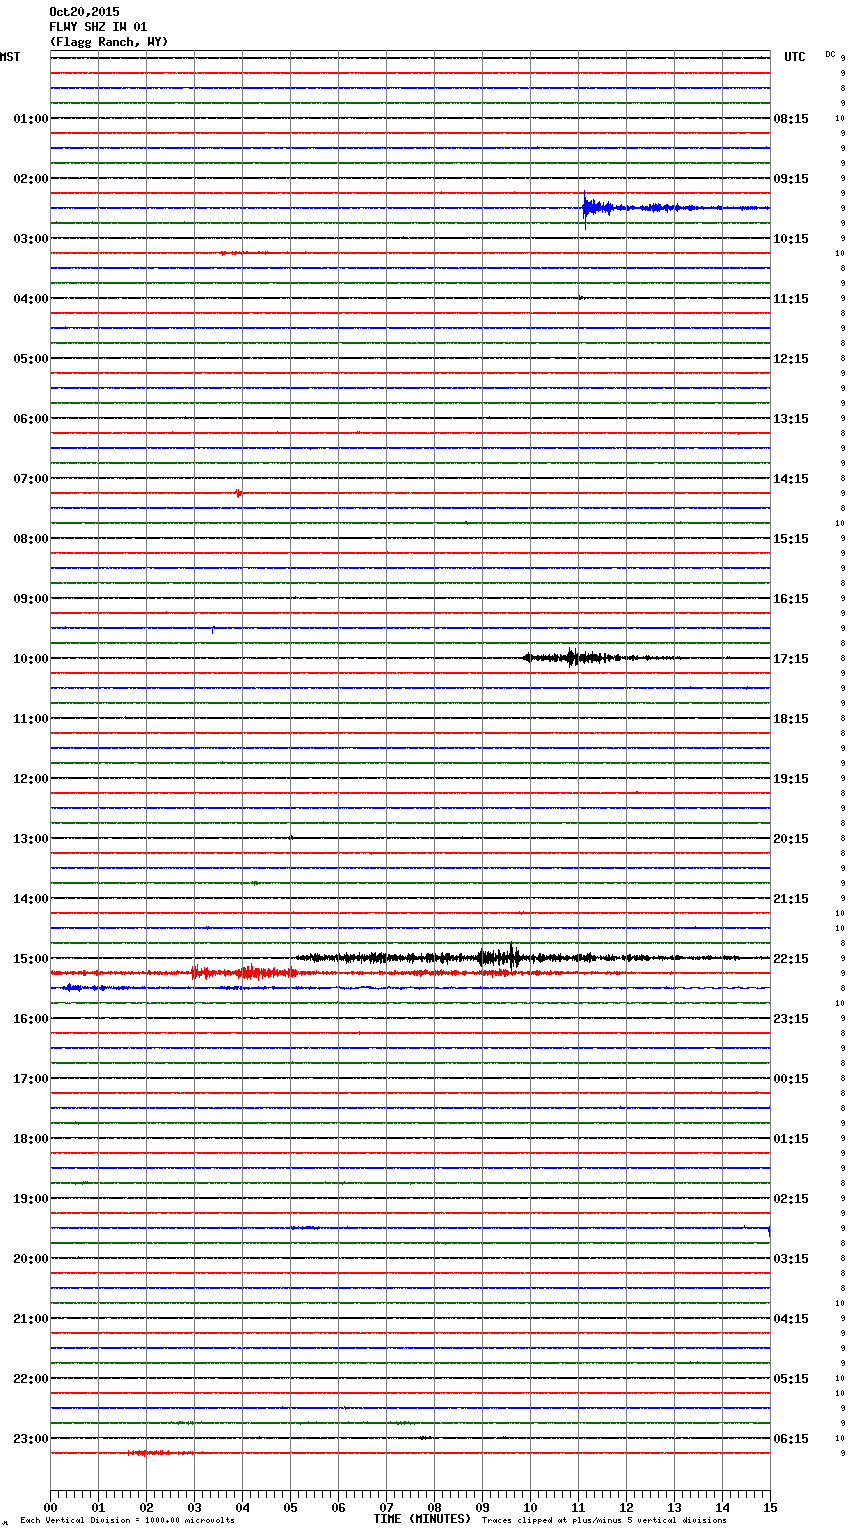Select the 20:00 MST time label
850x1534 pixels.
coord(30,1259)
